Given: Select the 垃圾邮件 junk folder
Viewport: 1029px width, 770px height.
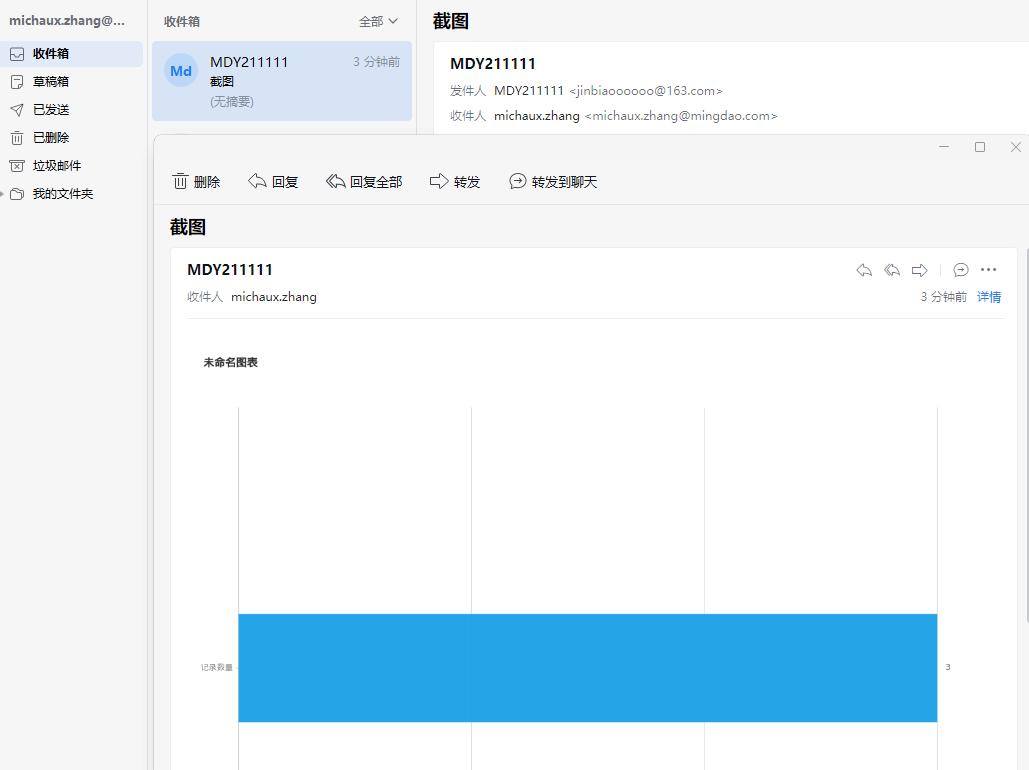Looking at the screenshot, I should (x=57, y=166).
